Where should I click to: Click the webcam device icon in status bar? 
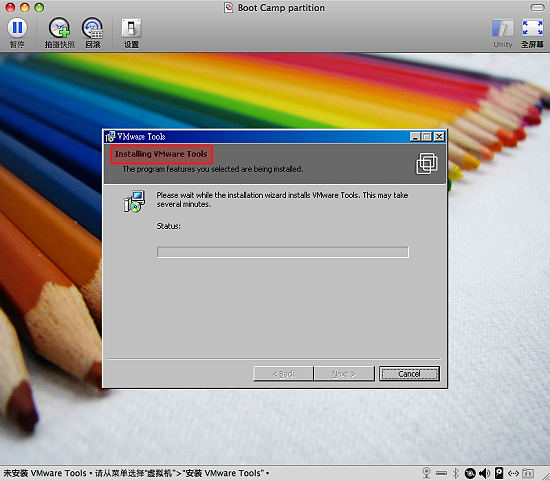(427, 473)
